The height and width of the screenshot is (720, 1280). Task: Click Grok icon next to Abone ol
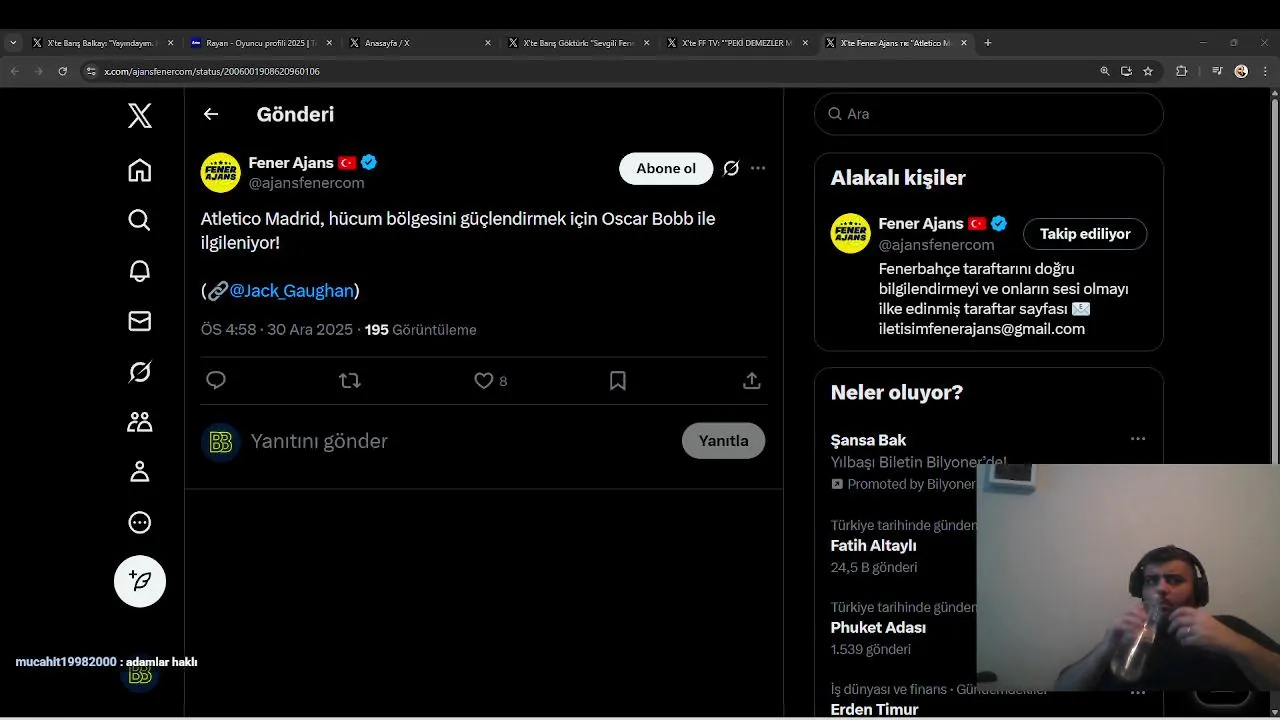[x=731, y=168]
